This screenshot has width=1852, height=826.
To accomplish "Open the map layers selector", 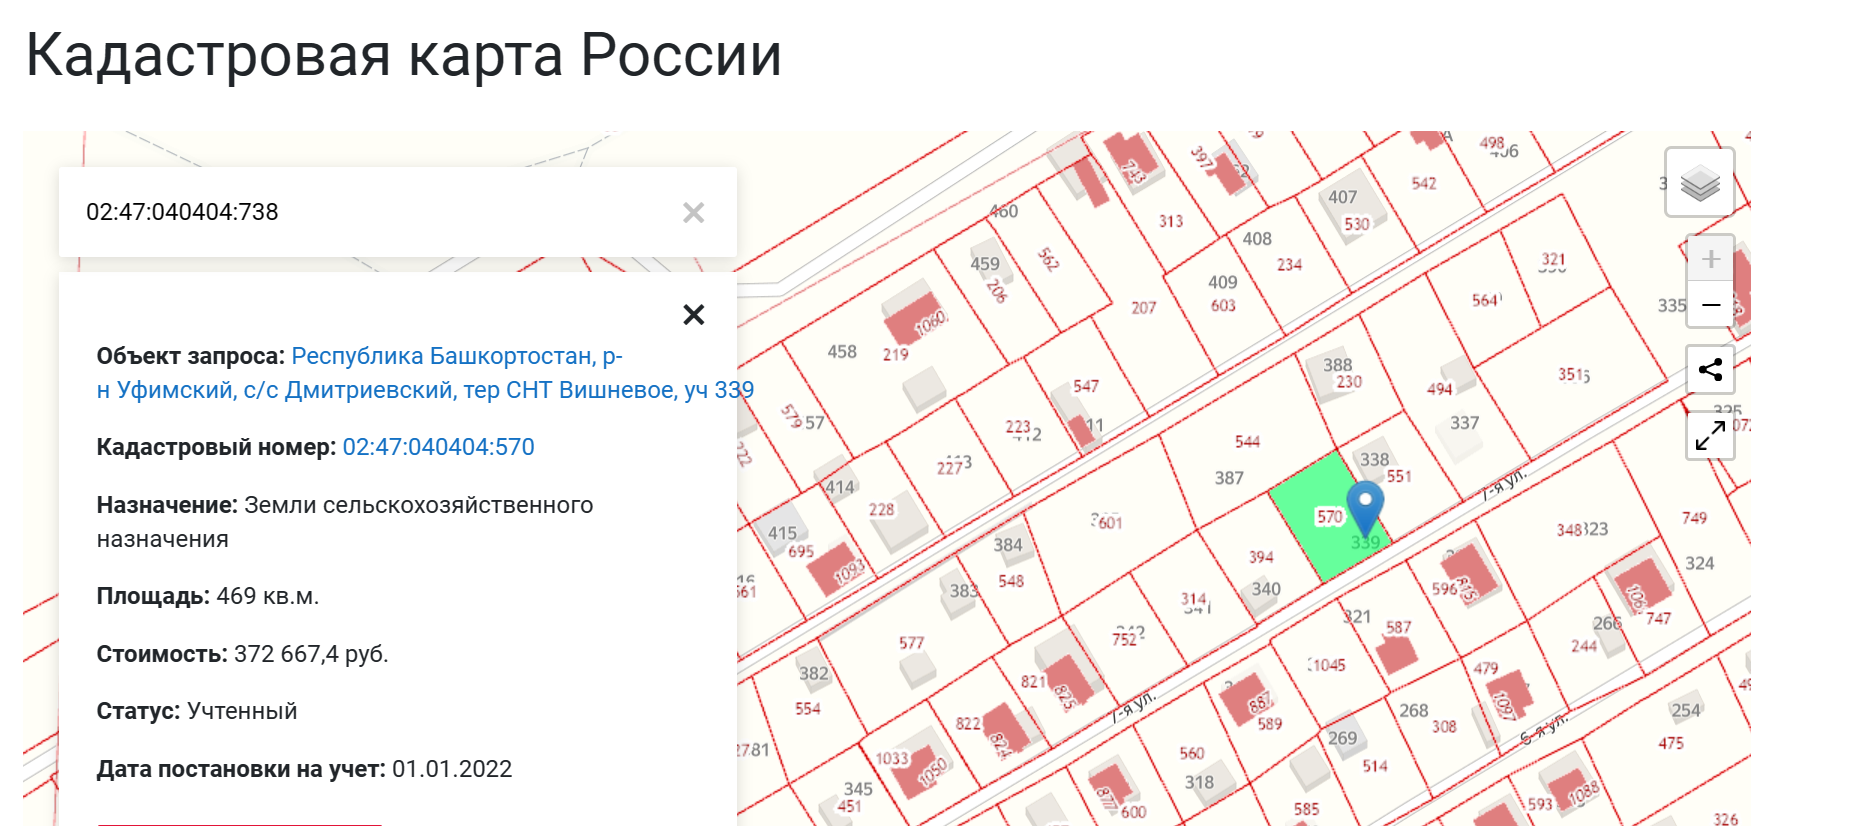I will tap(1699, 182).
